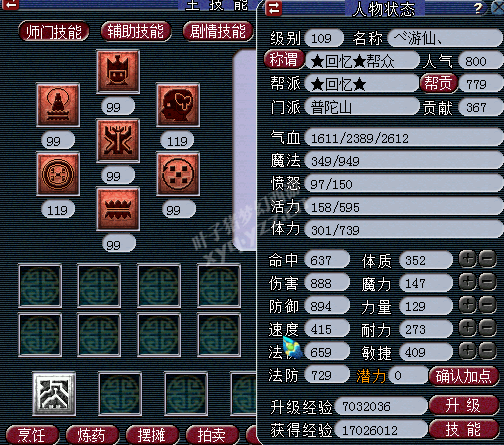Select the seated Buddha pagoda skill icon
The height and width of the screenshot is (445, 504).
tap(58, 105)
